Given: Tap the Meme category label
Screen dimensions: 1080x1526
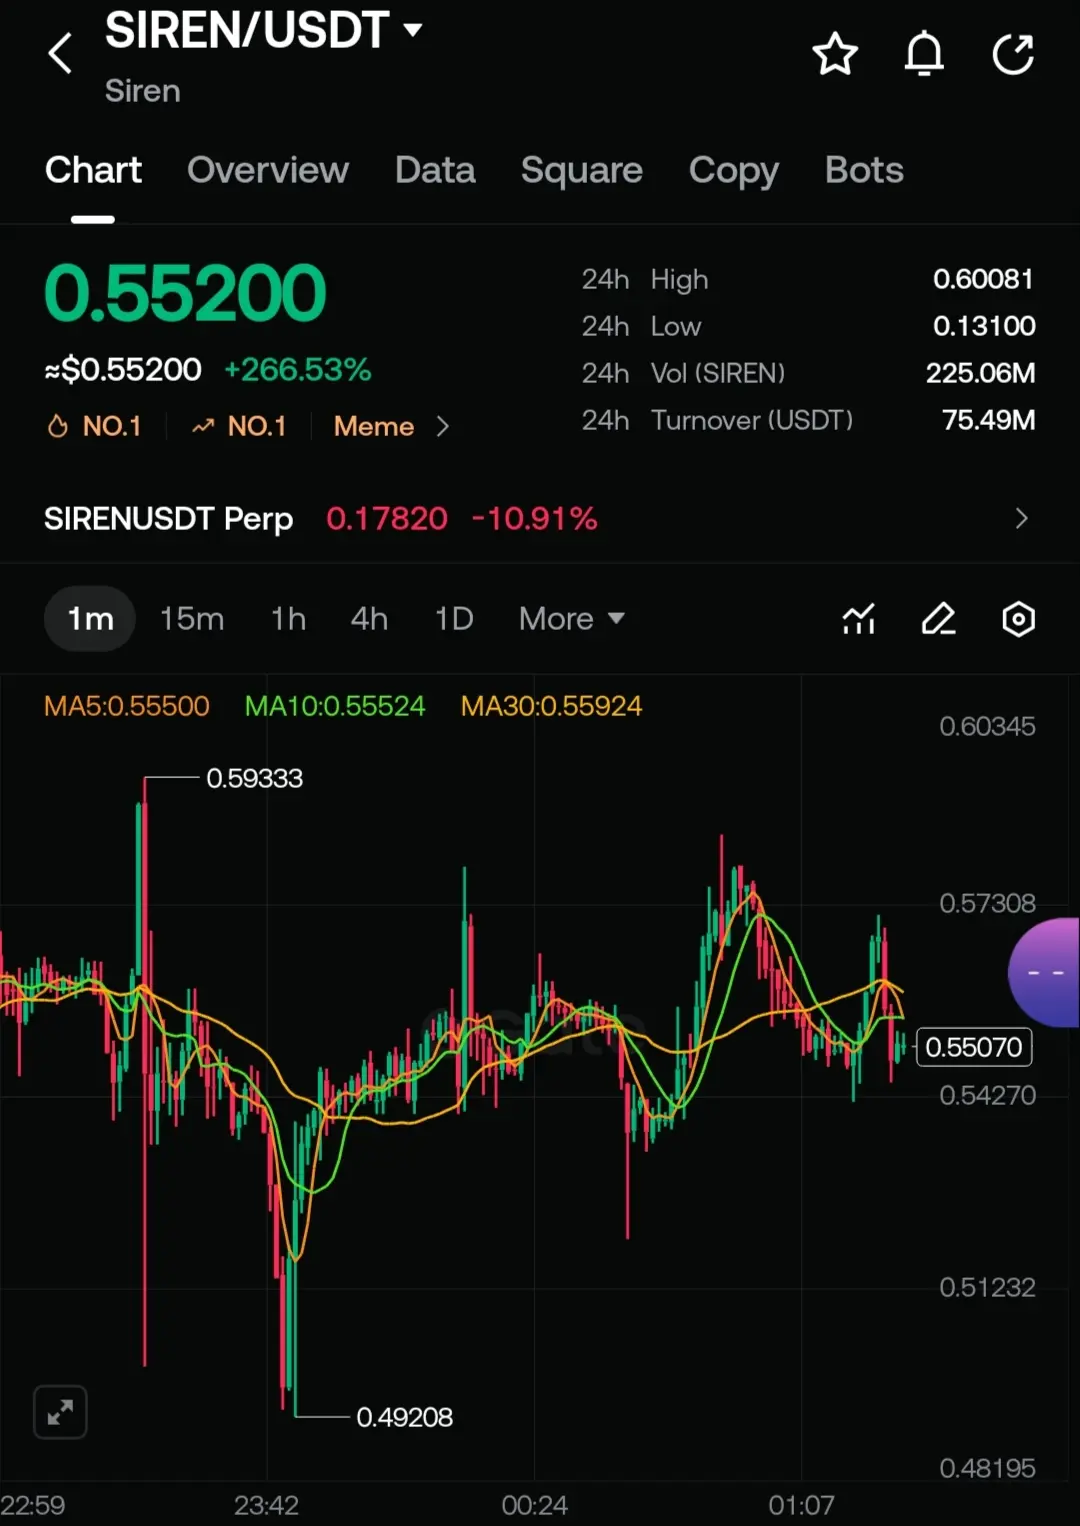Looking at the screenshot, I should (x=374, y=427).
